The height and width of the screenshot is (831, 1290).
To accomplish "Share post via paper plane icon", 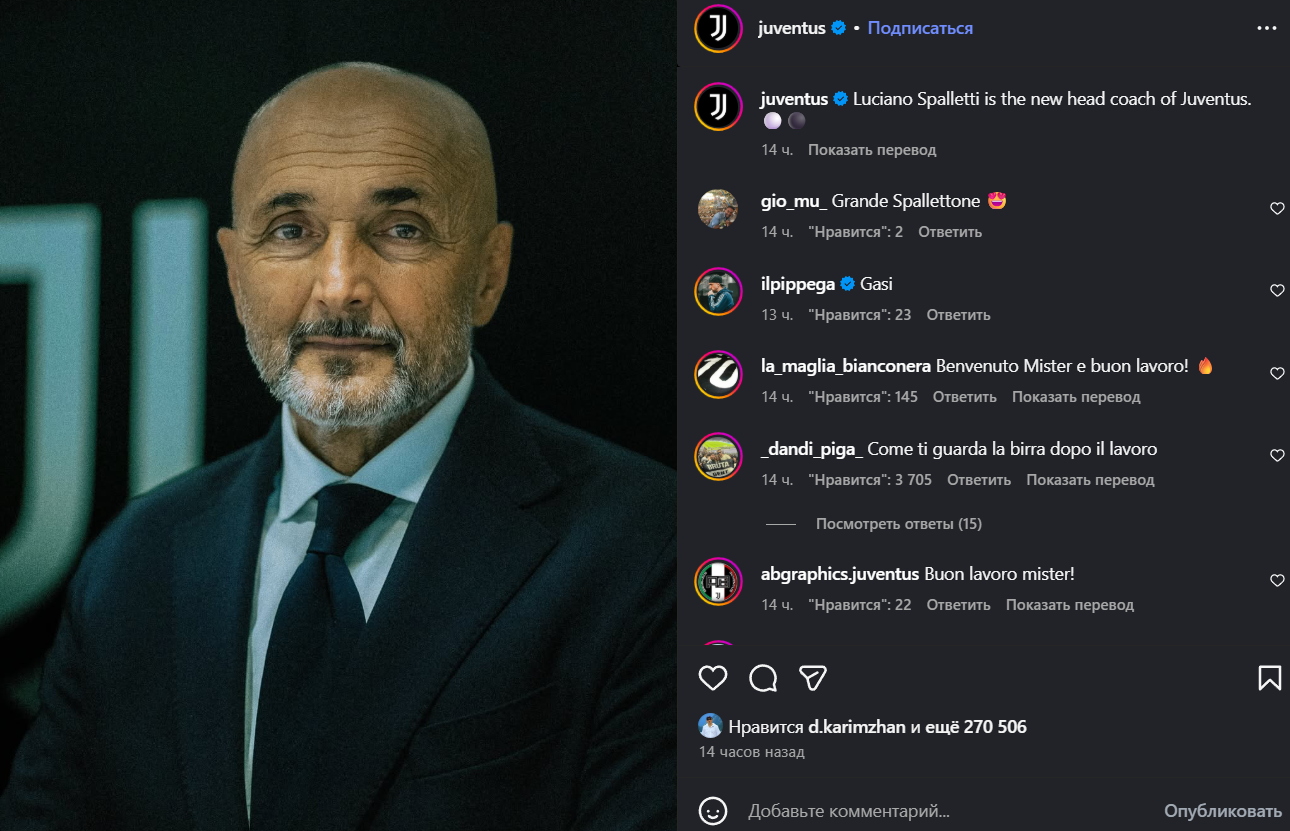I will pyautogui.click(x=813, y=678).
